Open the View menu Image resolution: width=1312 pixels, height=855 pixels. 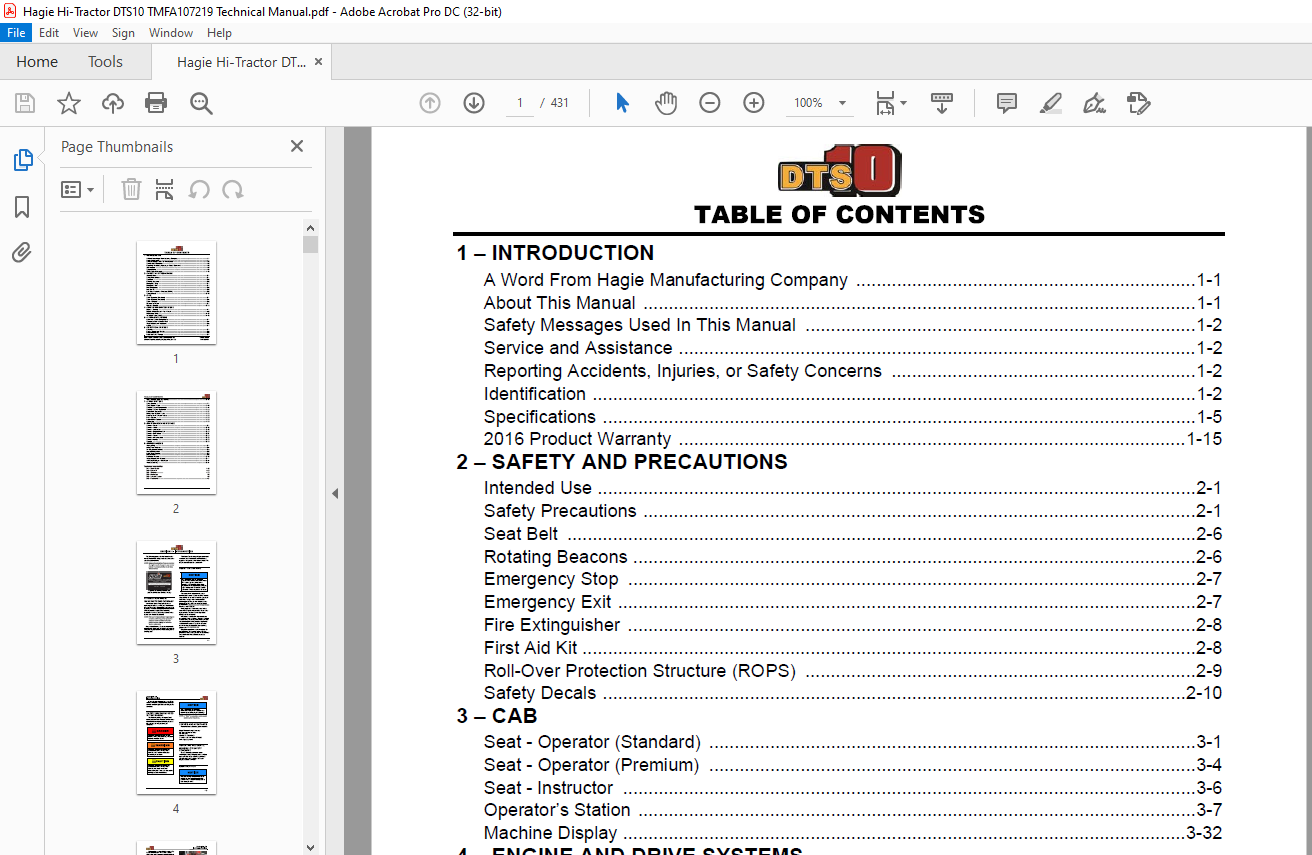tap(86, 33)
